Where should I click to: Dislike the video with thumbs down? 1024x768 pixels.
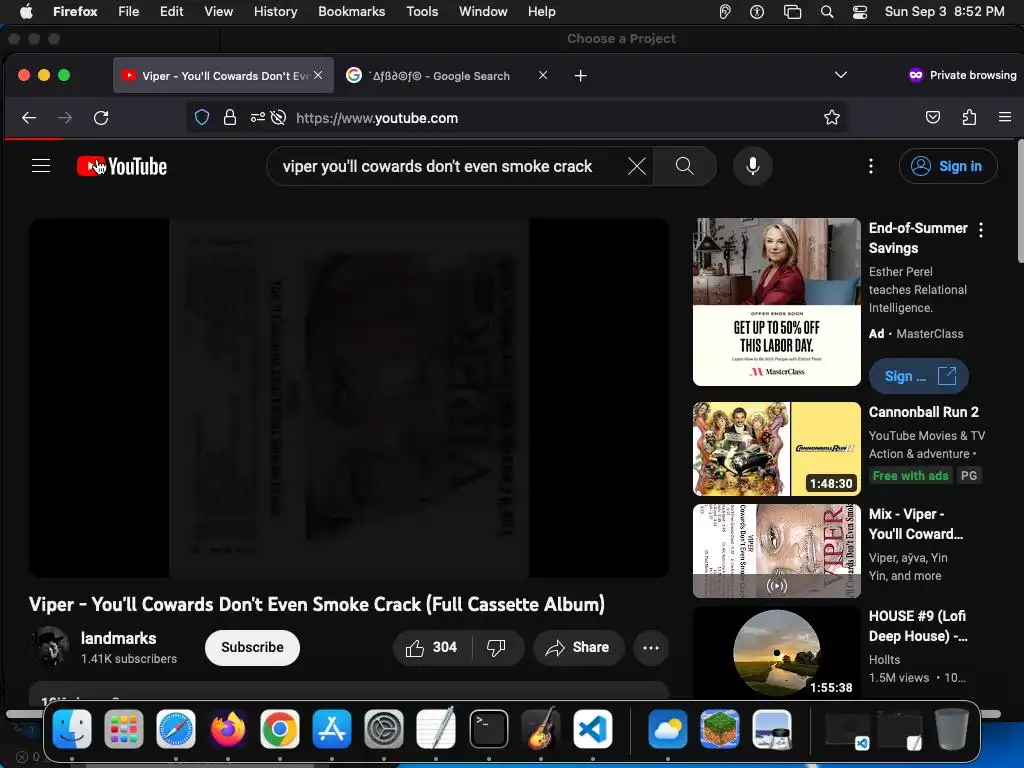coord(497,648)
